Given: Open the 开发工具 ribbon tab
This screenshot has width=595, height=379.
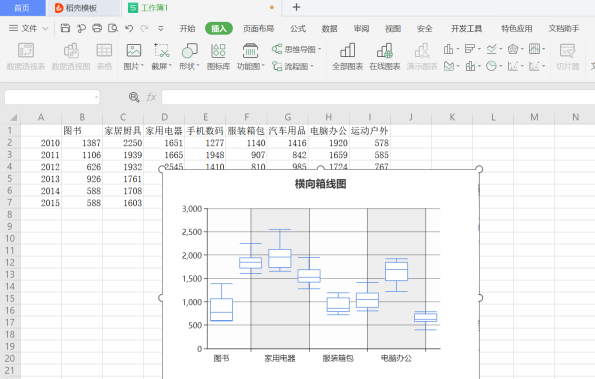Looking at the screenshot, I should (x=466, y=28).
